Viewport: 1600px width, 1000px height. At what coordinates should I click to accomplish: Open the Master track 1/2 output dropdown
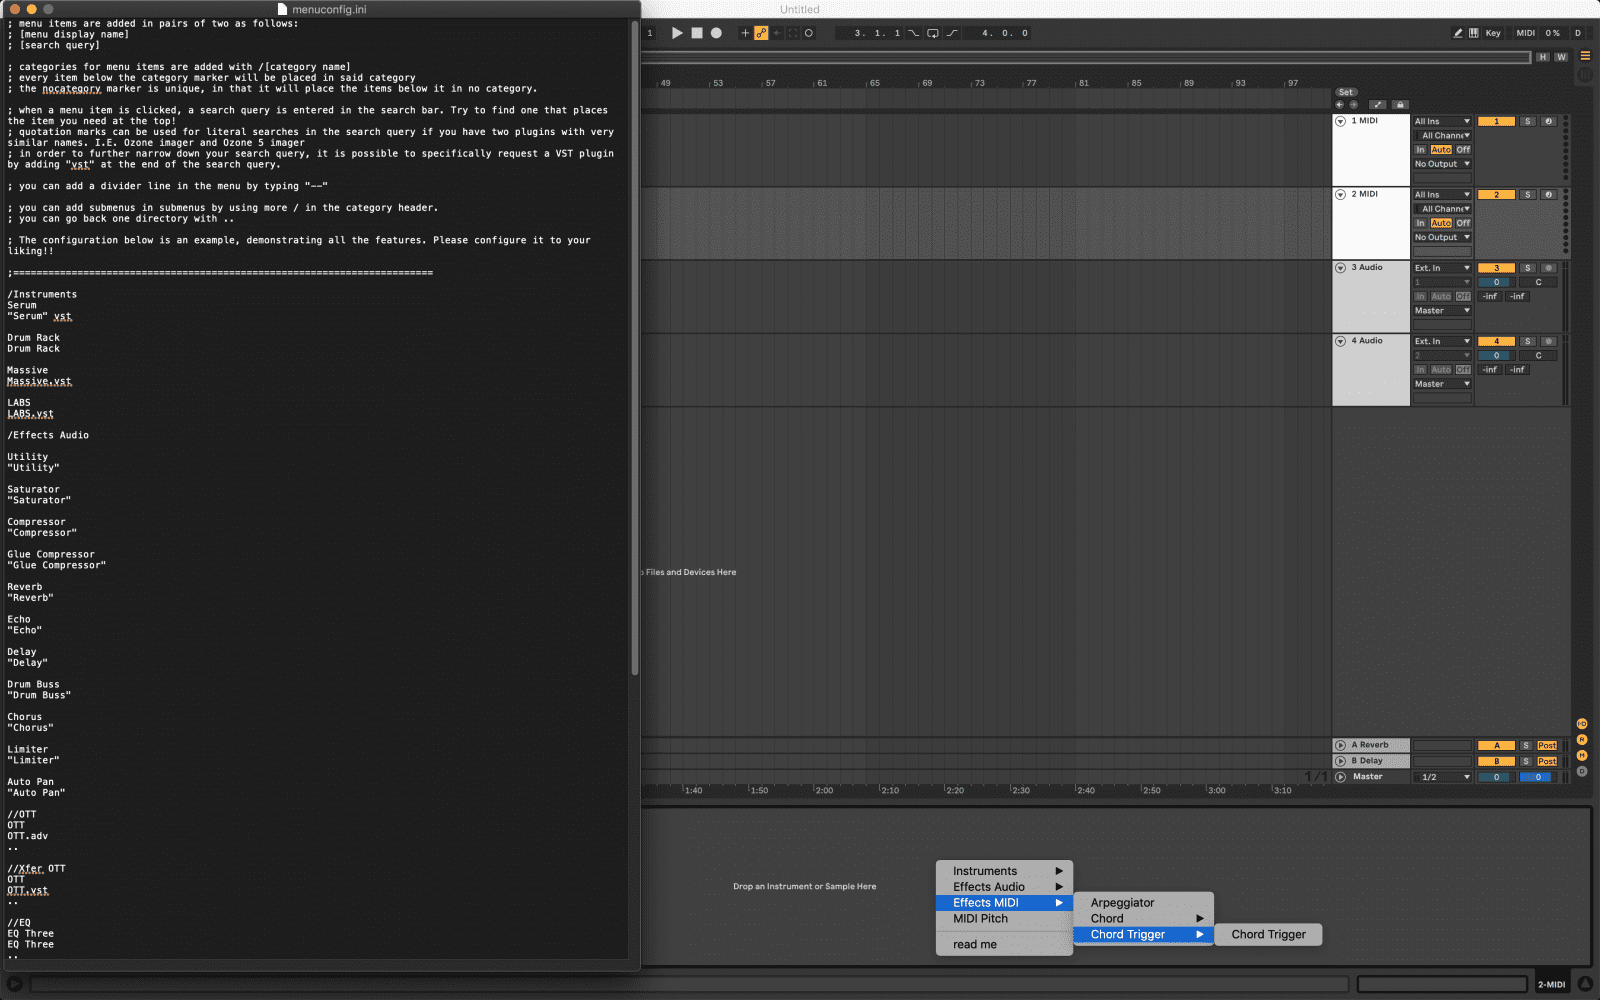coord(1442,777)
